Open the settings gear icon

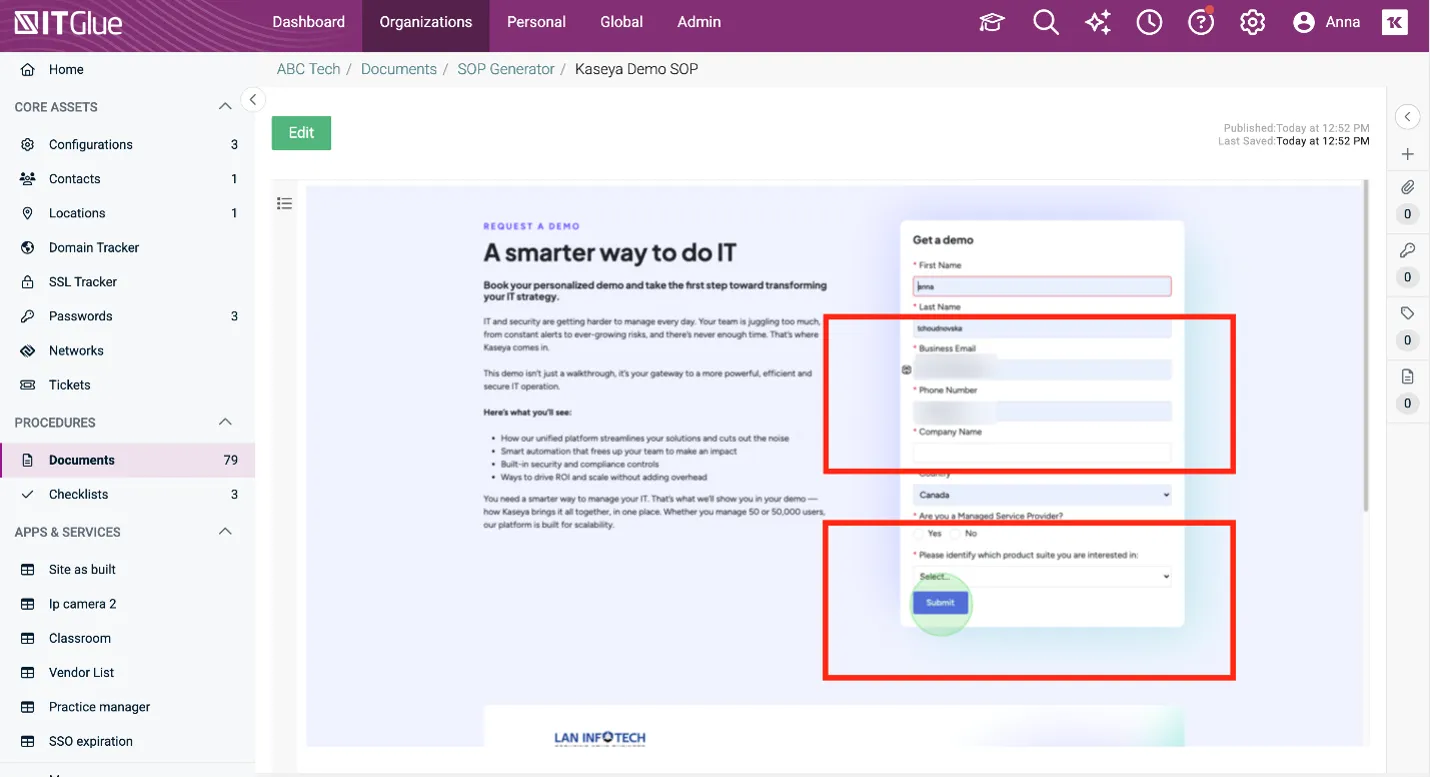coord(1252,22)
